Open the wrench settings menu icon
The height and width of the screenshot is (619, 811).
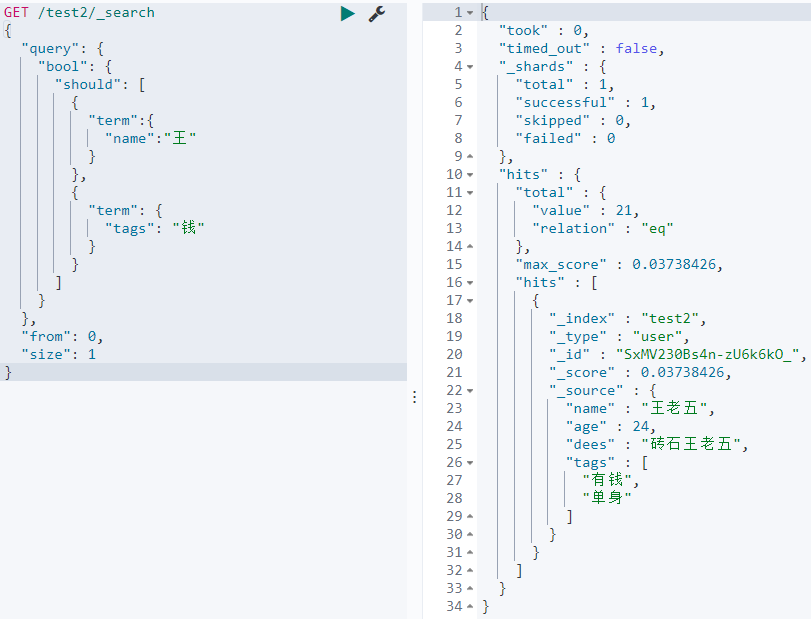pos(377,14)
